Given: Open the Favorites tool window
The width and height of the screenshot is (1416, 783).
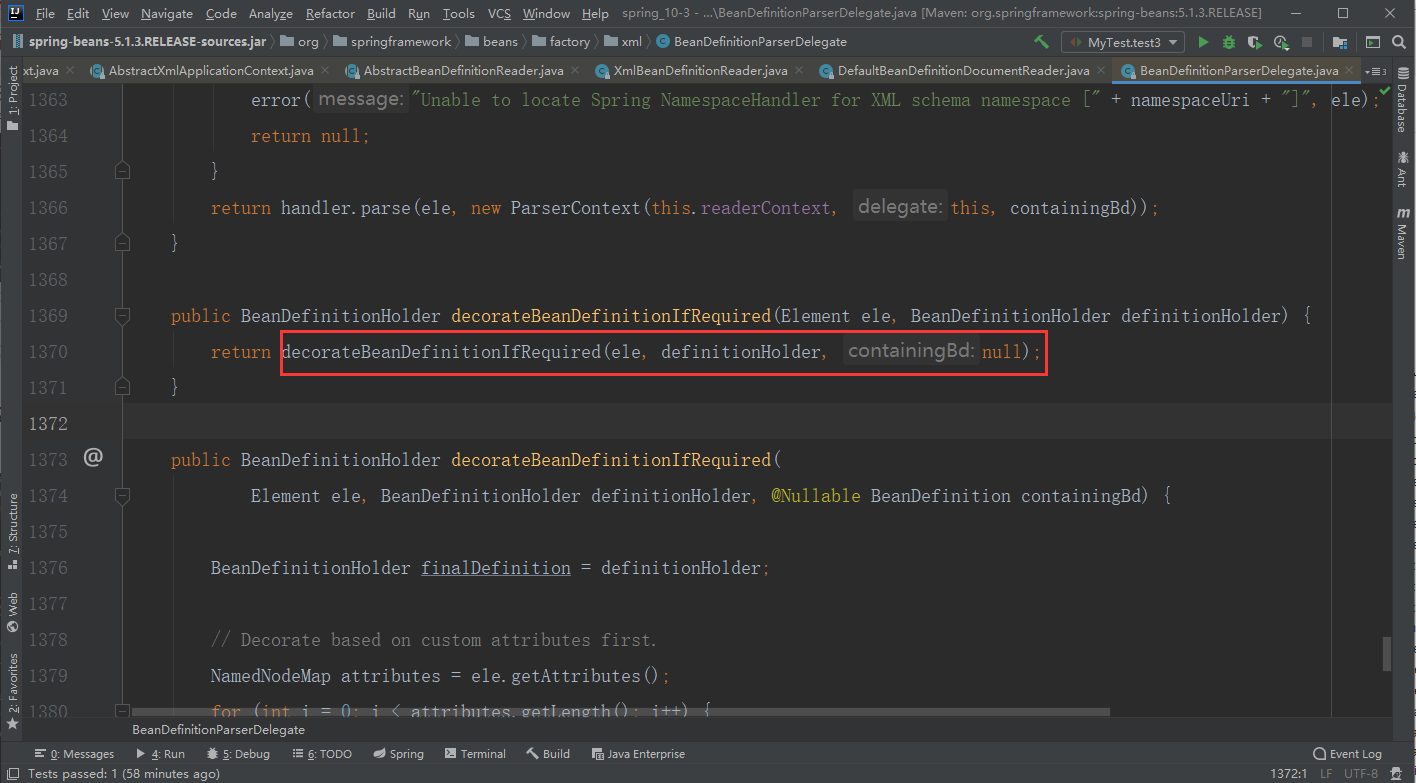Looking at the screenshot, I should (12, 690).
